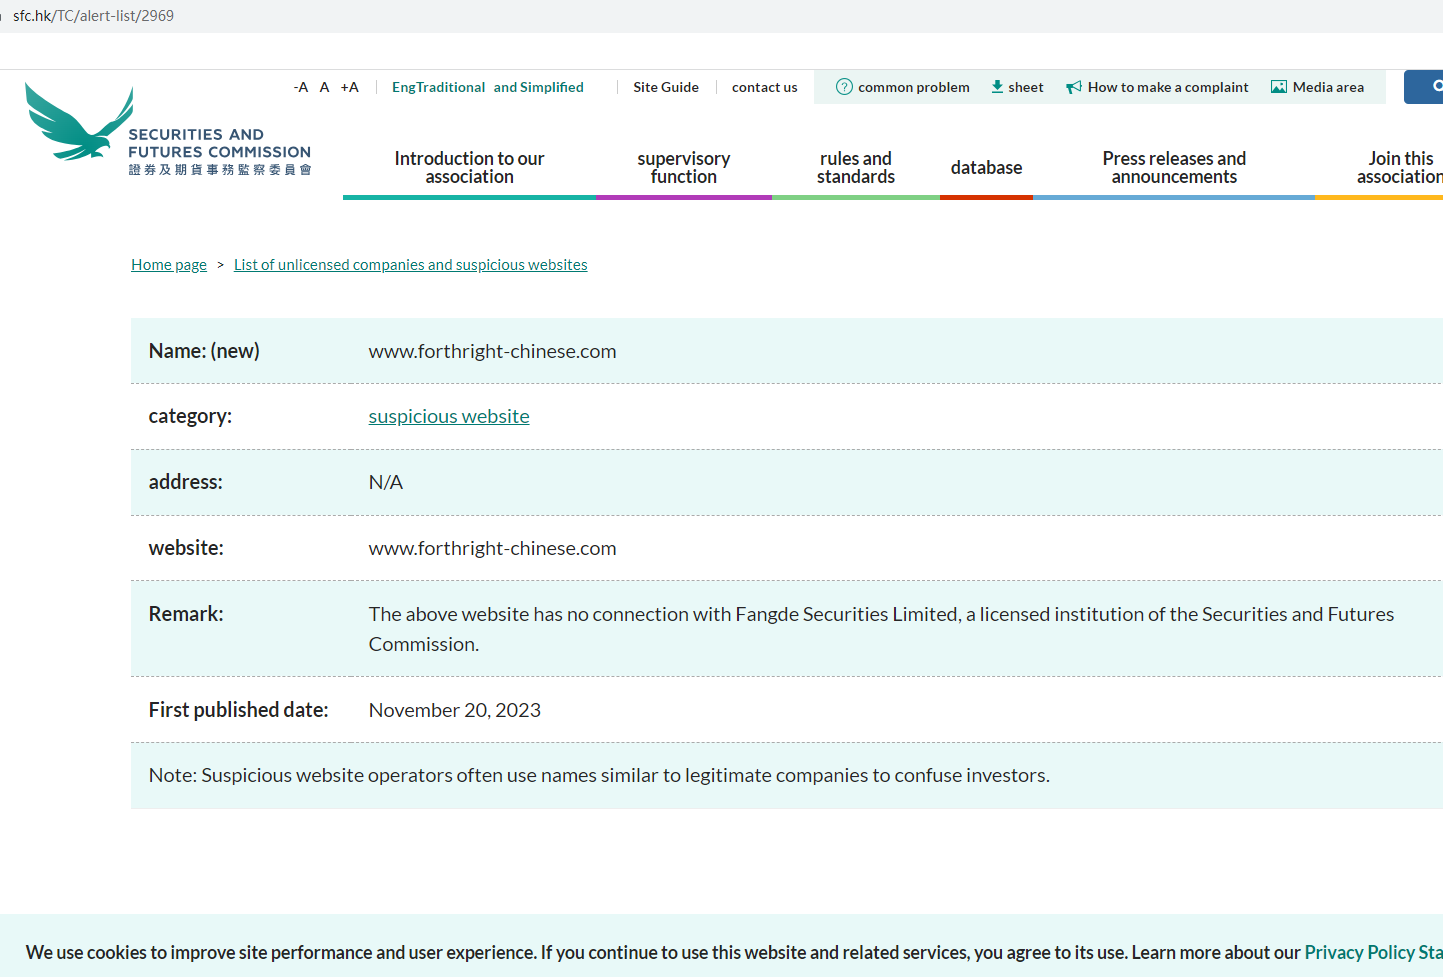This screenshot has height=977, width=1443.
Task: Open List of unlicensed companies breadcrumb
Action: click(x=410, y=265)
